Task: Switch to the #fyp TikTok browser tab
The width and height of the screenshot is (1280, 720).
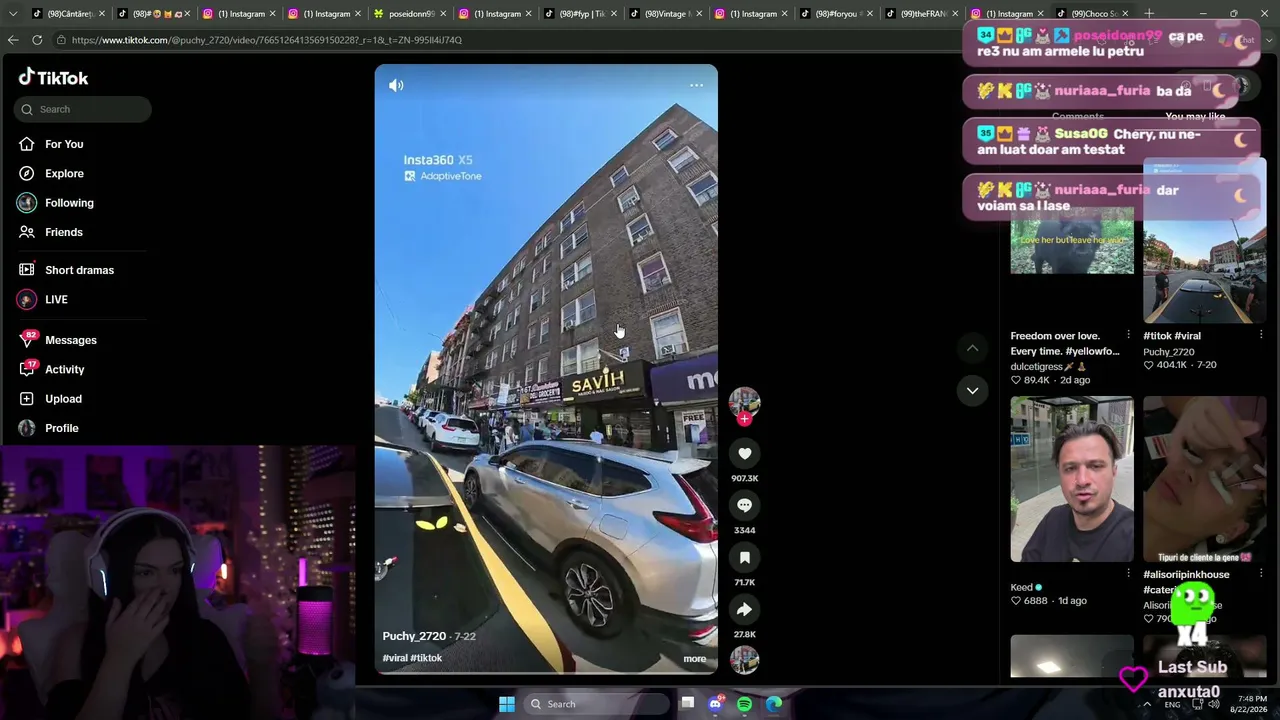Action: (x=578, y=14)
